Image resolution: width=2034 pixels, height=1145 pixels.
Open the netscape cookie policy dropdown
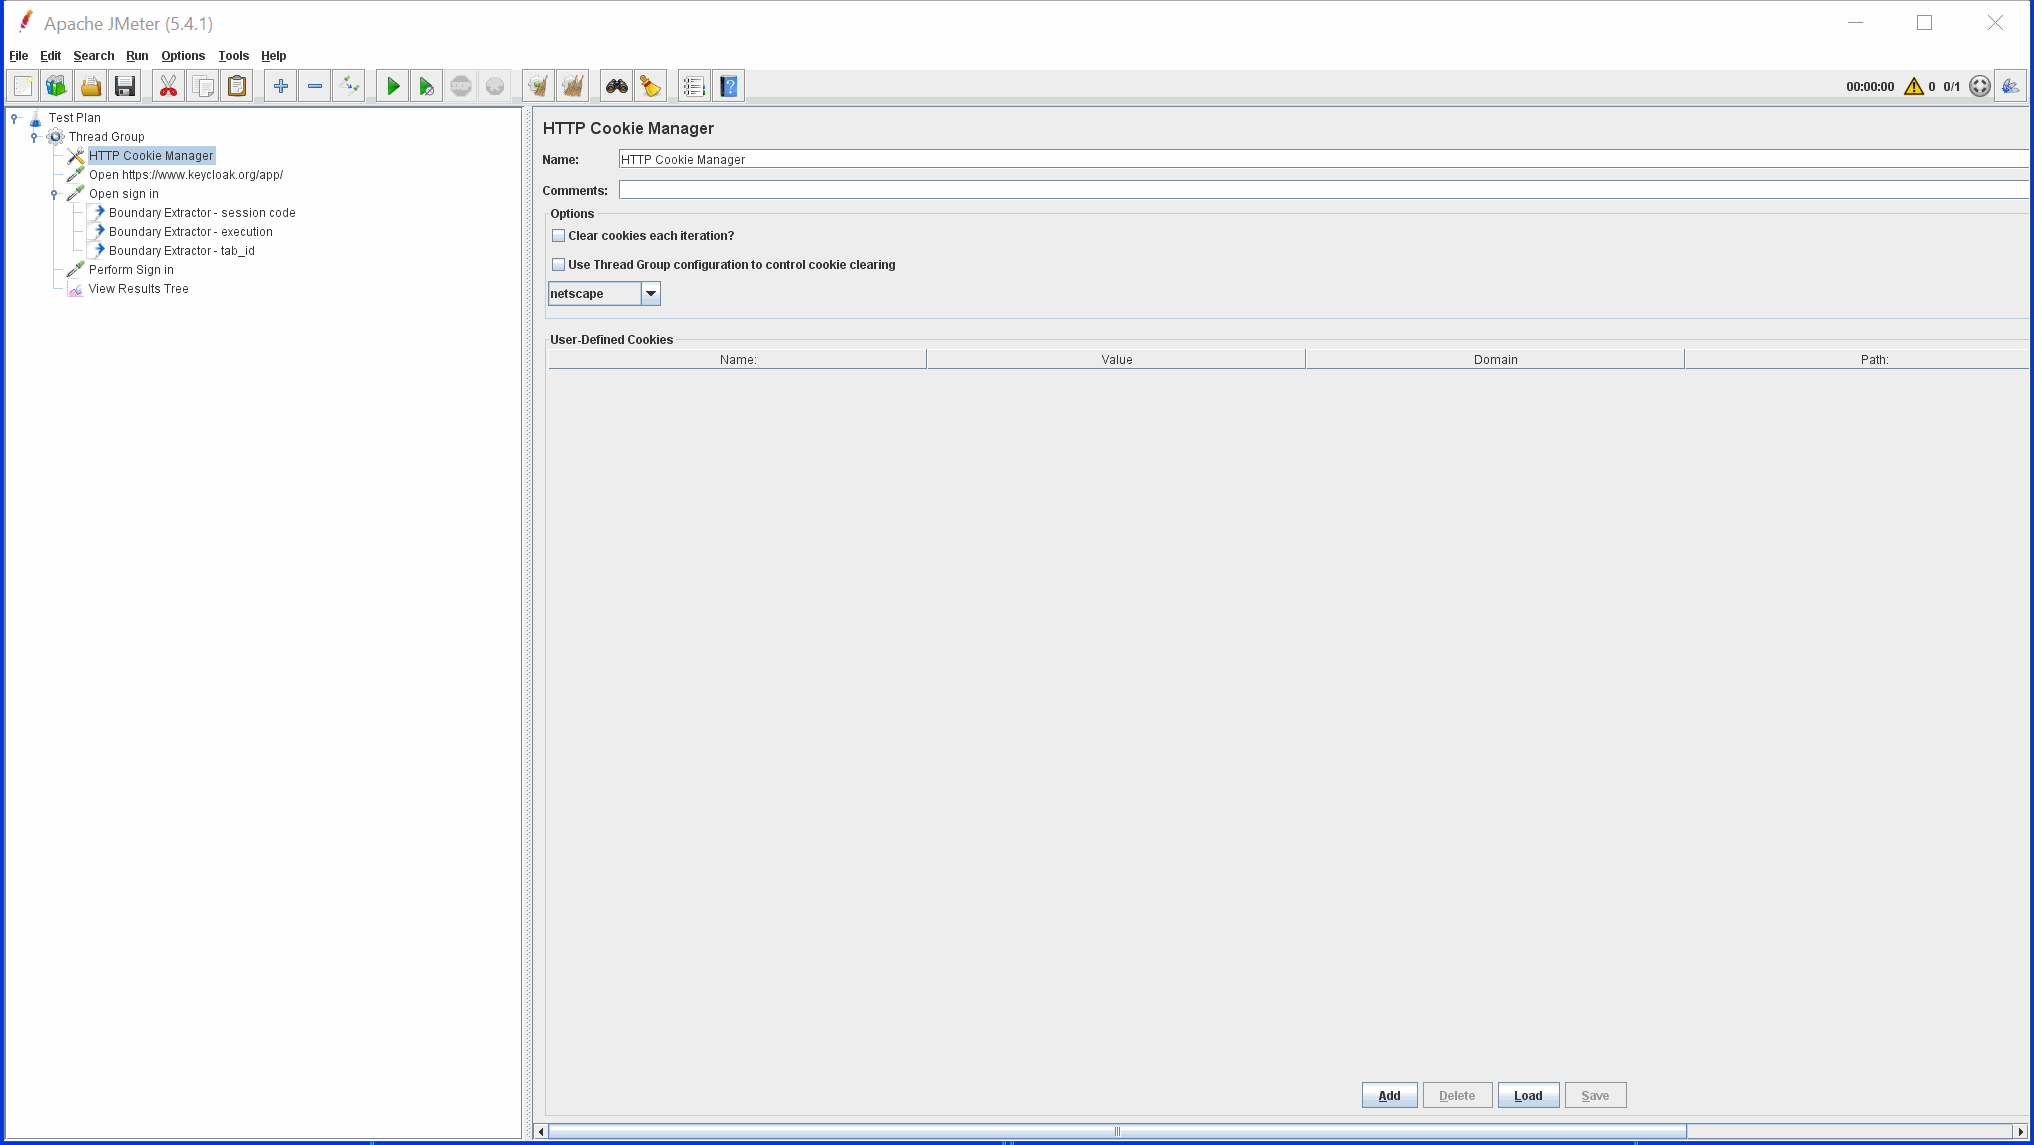(x=651, y=293)
